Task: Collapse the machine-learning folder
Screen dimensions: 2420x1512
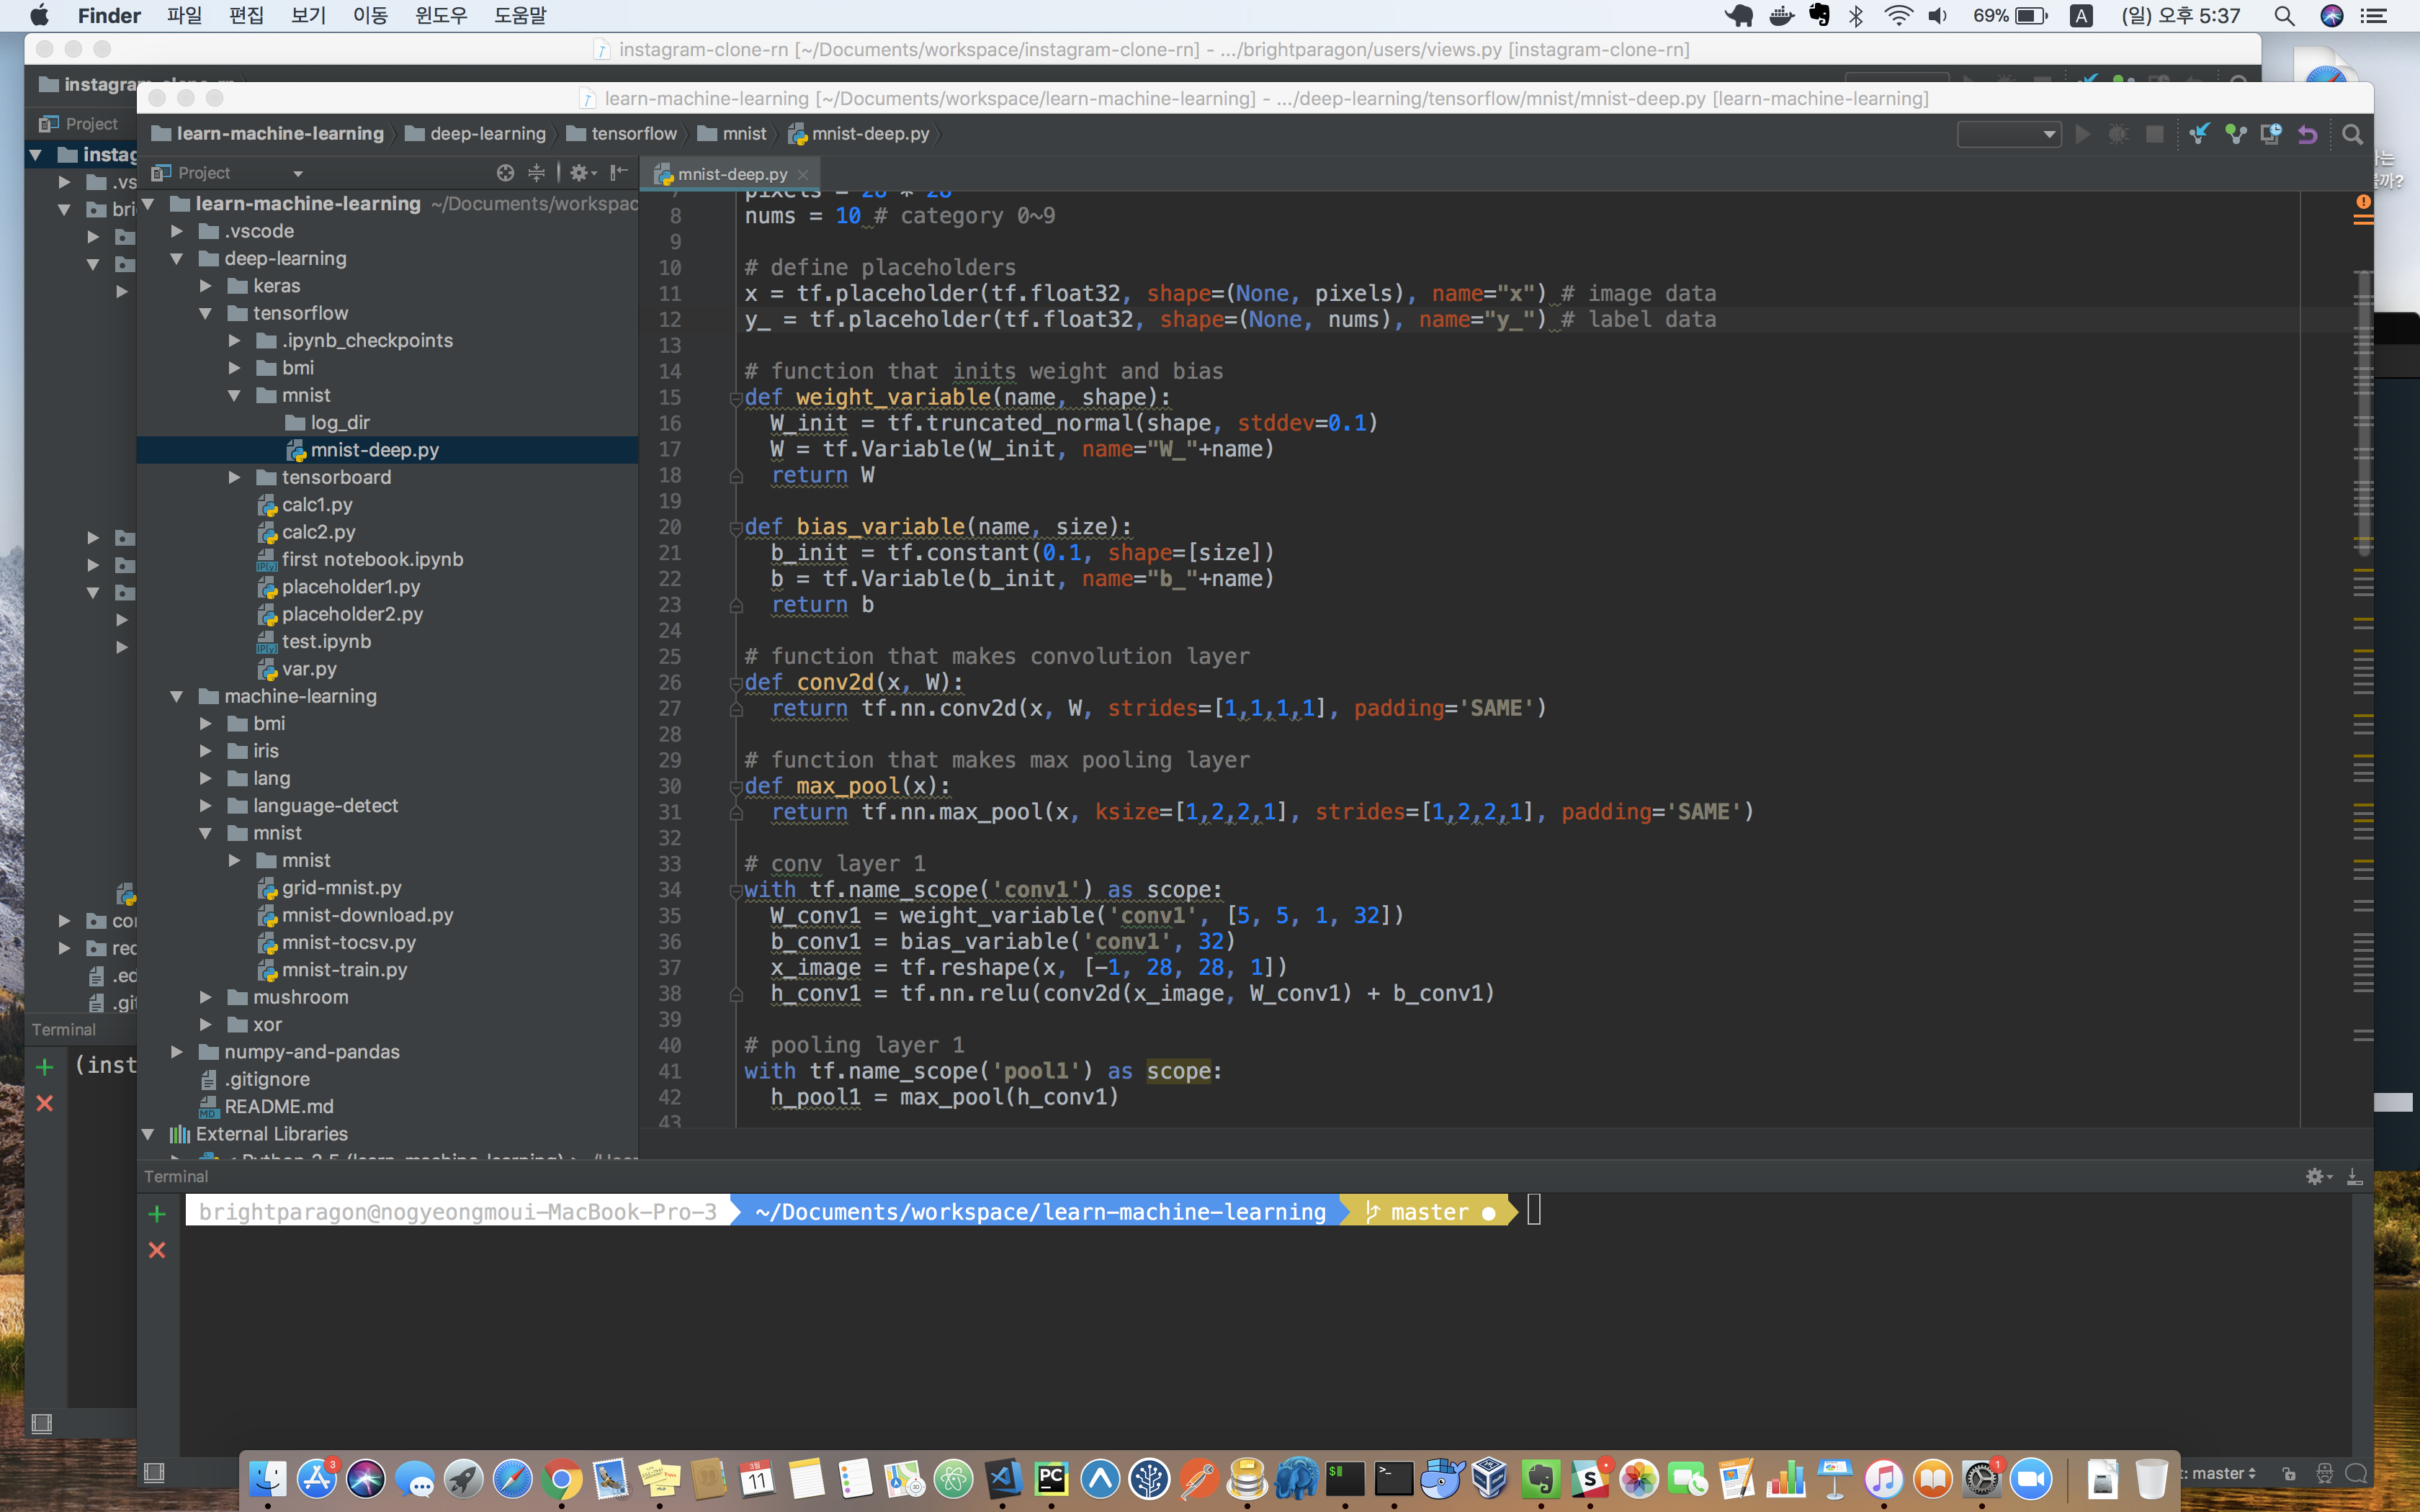Action: (177, 696)
